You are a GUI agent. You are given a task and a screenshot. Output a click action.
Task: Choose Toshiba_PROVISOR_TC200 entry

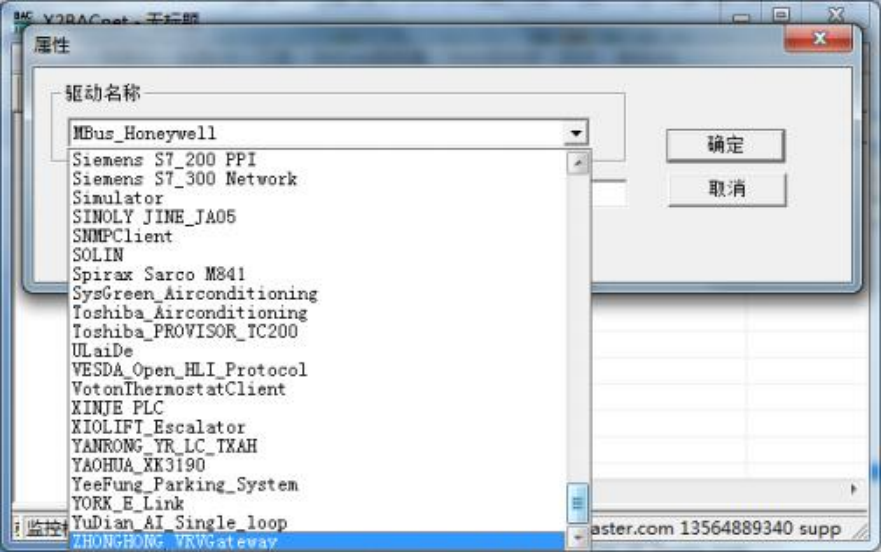(317, 332)
